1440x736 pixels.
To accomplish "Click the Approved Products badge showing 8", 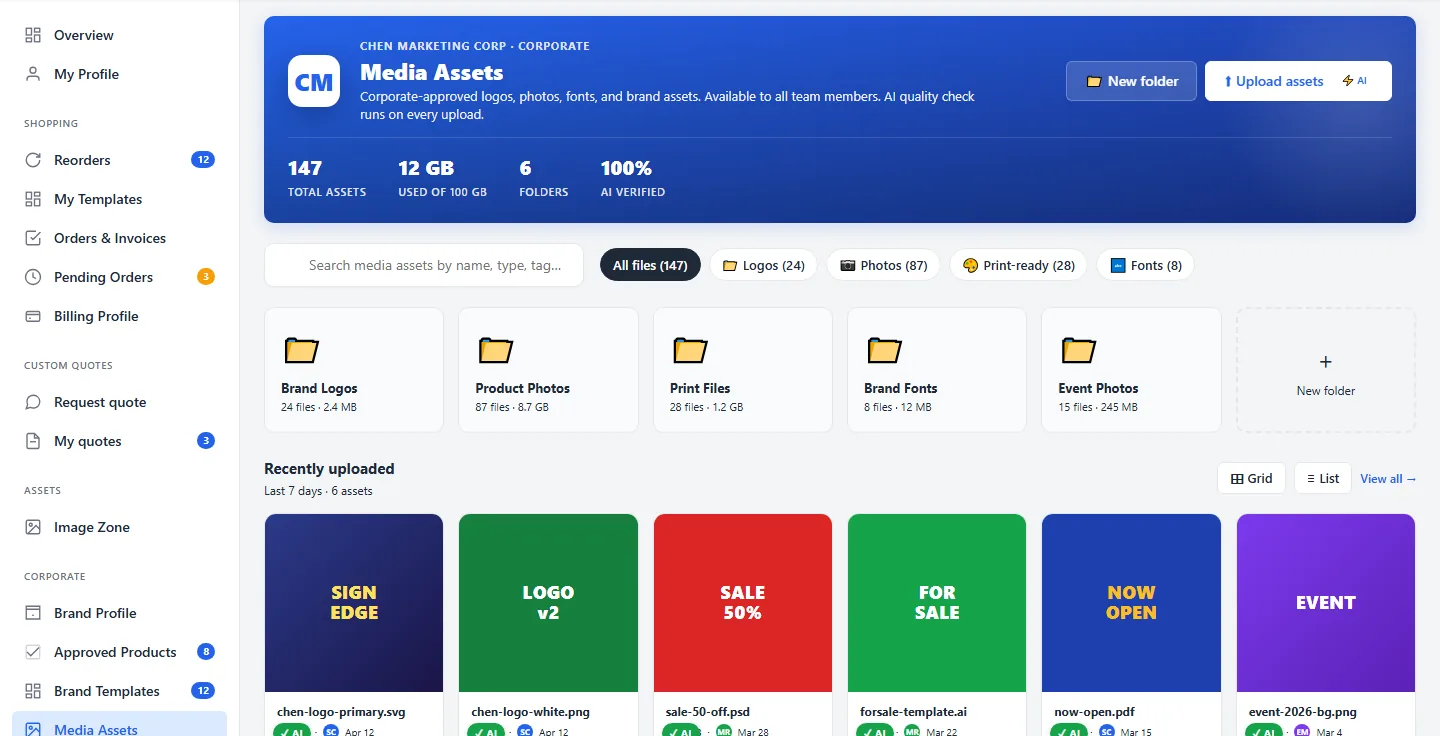I will 206,652.
